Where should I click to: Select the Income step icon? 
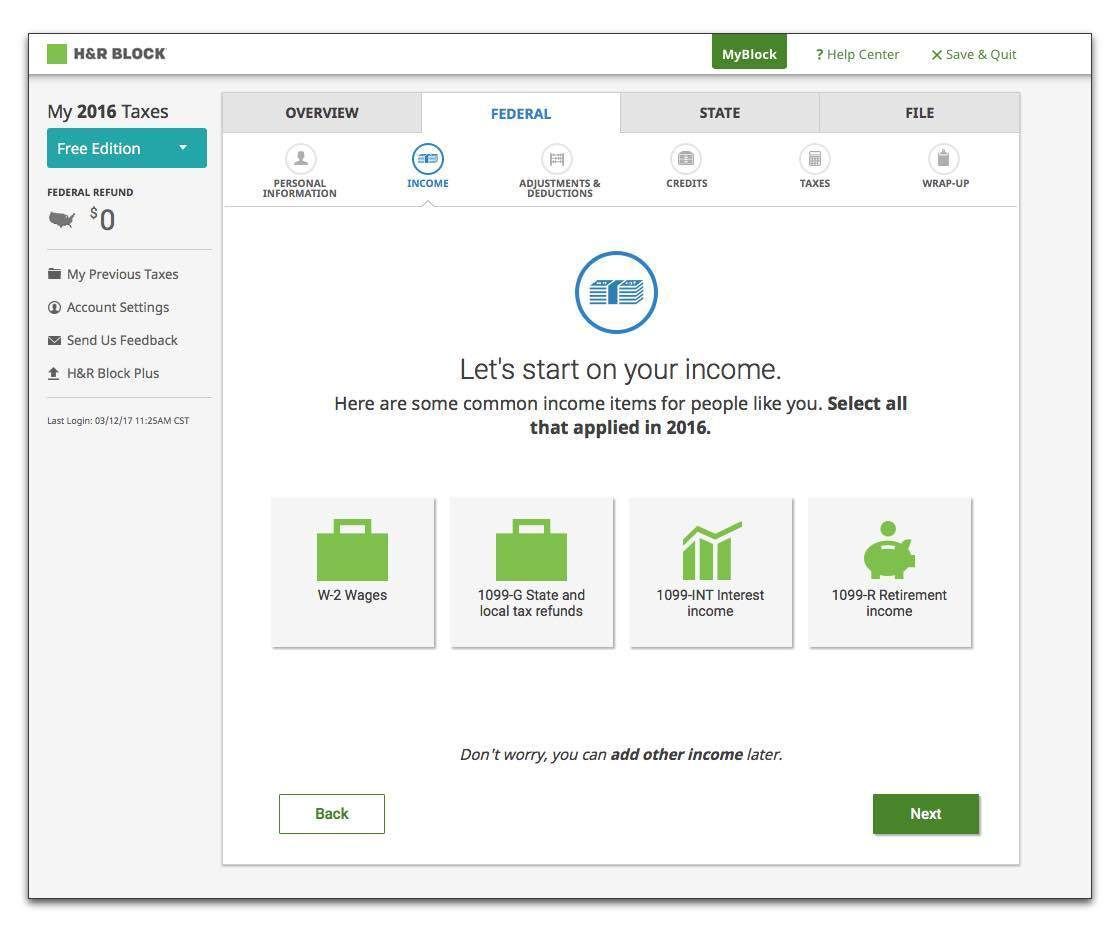coord(428,159)
